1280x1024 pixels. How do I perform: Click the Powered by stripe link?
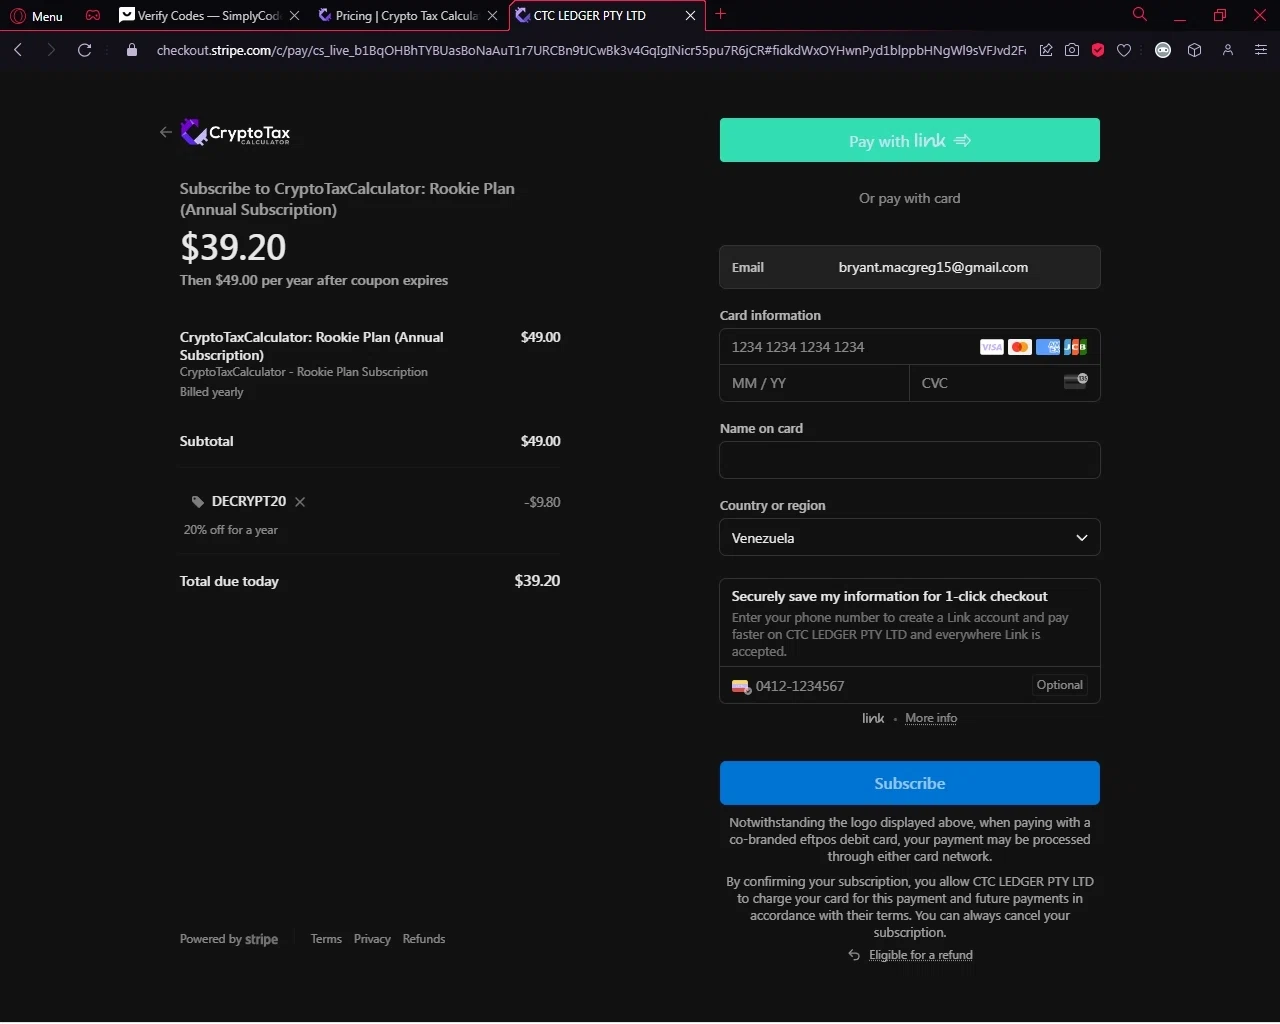pos(229,939)
